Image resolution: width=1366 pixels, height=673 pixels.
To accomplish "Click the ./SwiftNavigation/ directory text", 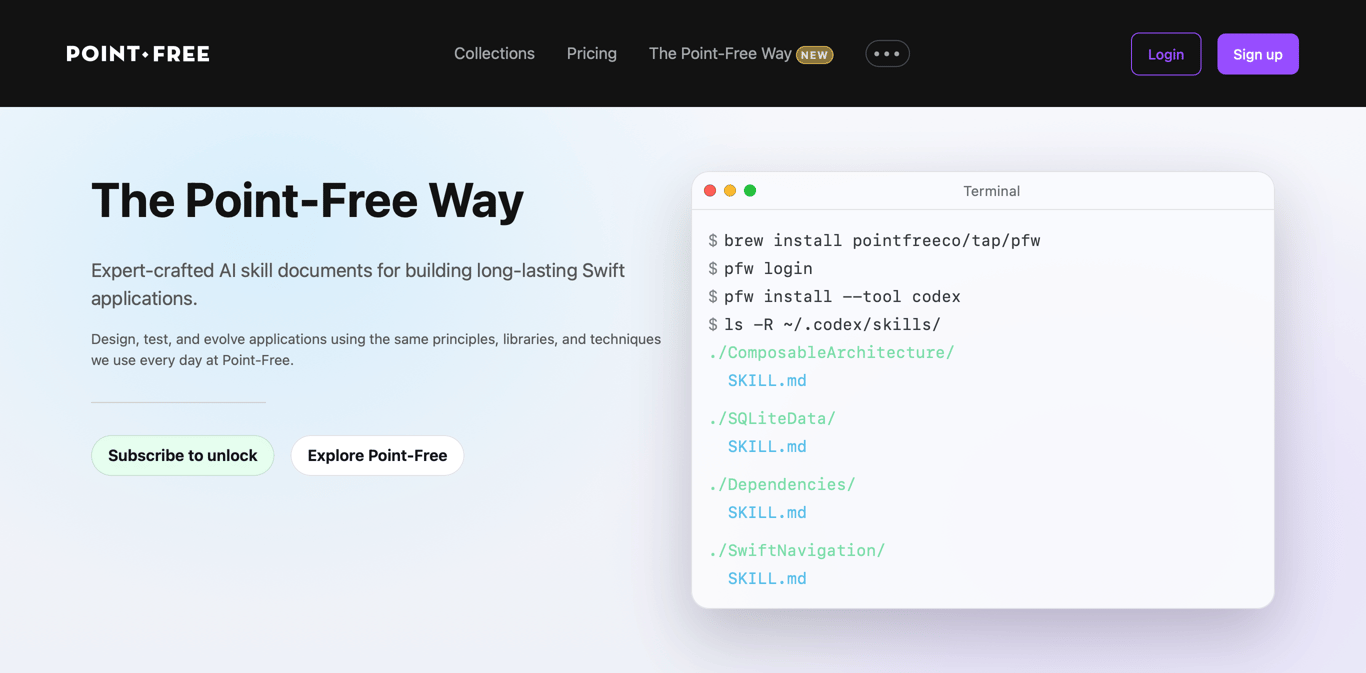I will 797,550.
